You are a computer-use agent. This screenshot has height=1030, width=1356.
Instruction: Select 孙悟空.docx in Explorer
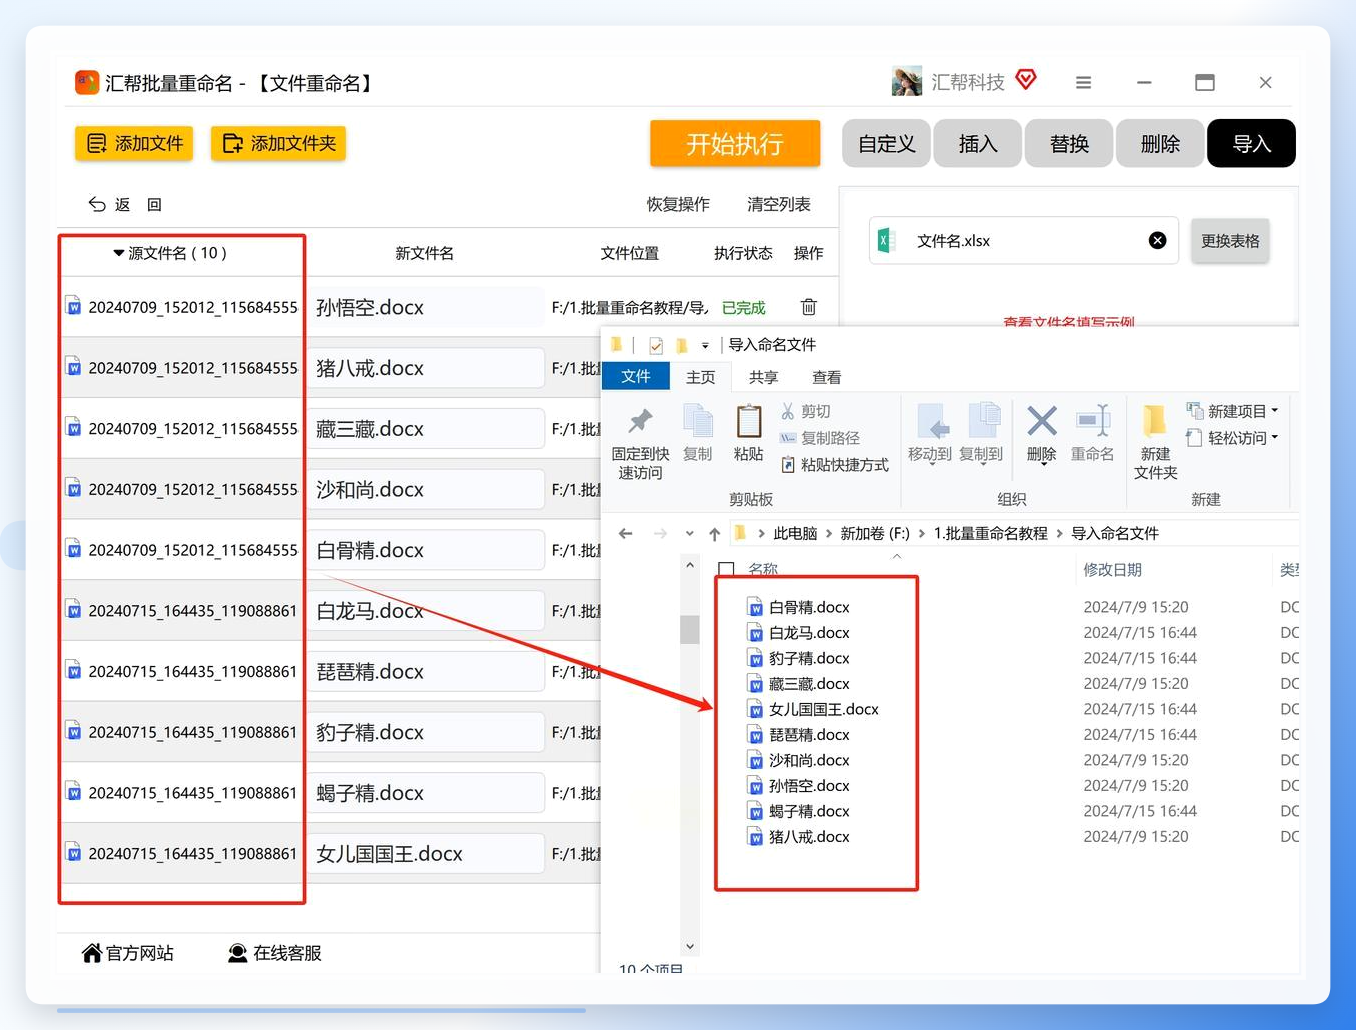coord(809,786)
